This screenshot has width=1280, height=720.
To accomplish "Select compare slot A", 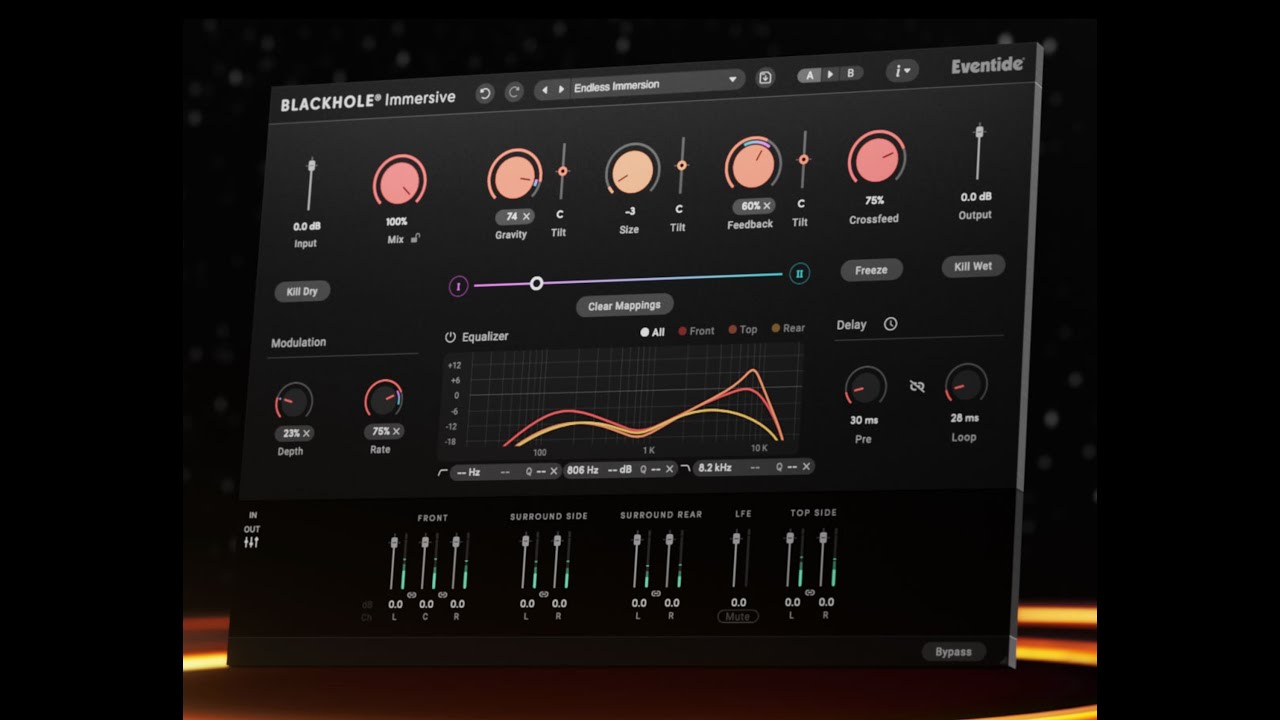I will tap(810, 74).
